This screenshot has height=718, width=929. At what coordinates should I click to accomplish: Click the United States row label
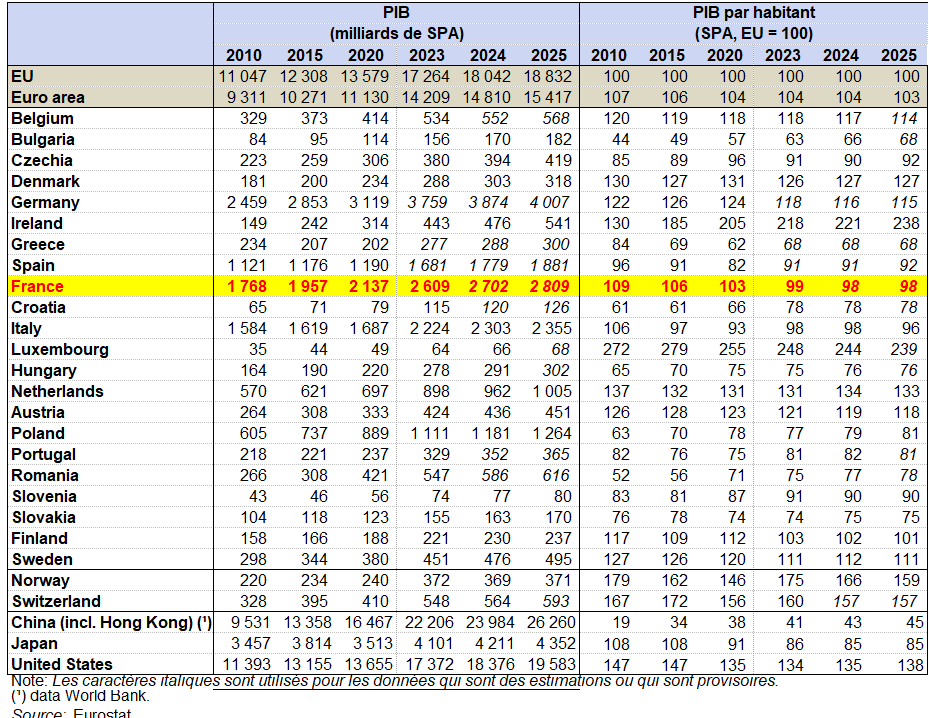click(62, 665)
